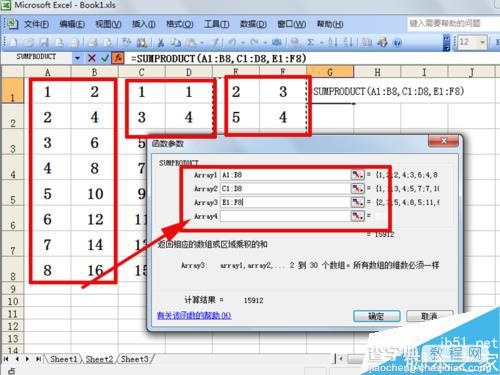This screenshot has width=500, height=375.
Task: Open the AutoSum functions dropdown arrow
Action: click(x=322, y=43)
